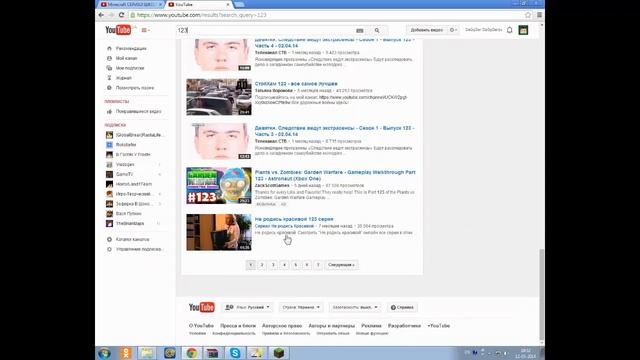The width and height of the screenshot is (640, 360).
Task: Click the taskbar clock
Action: pyautogui.click(x=525, y=353)
